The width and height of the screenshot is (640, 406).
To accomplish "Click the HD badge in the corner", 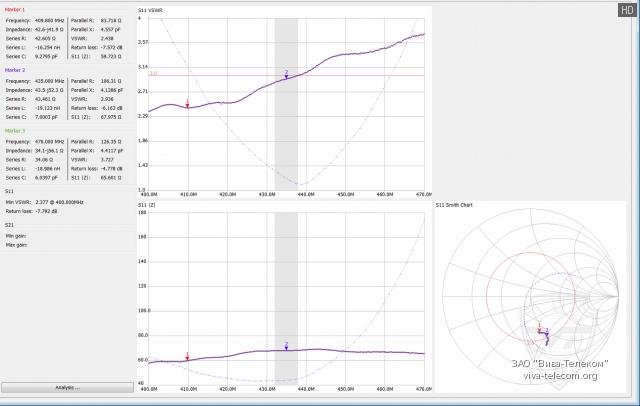I will pos(626,9).
